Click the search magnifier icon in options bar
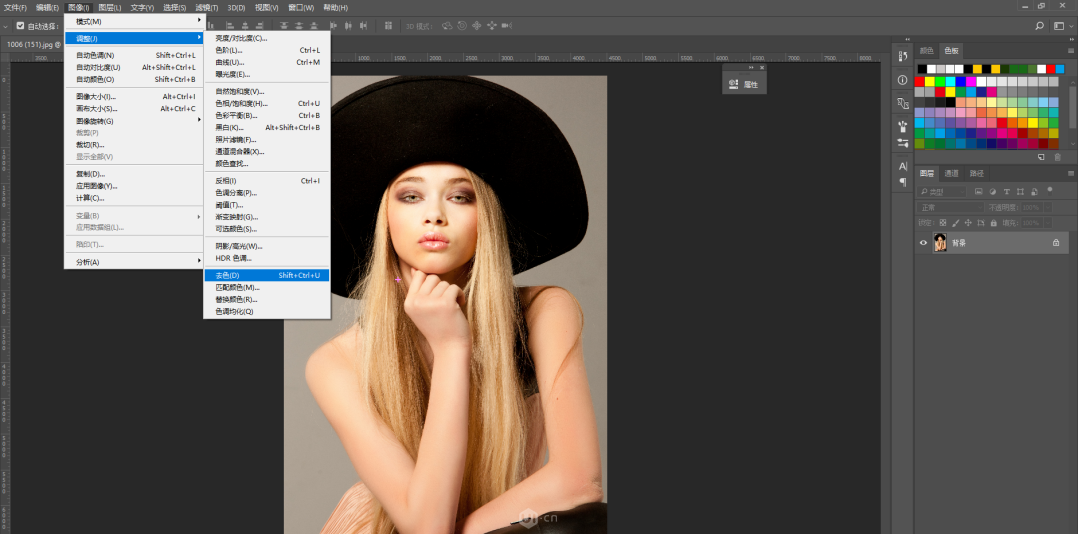This screenshot has width=1078, height=534. pos(1040,26)
